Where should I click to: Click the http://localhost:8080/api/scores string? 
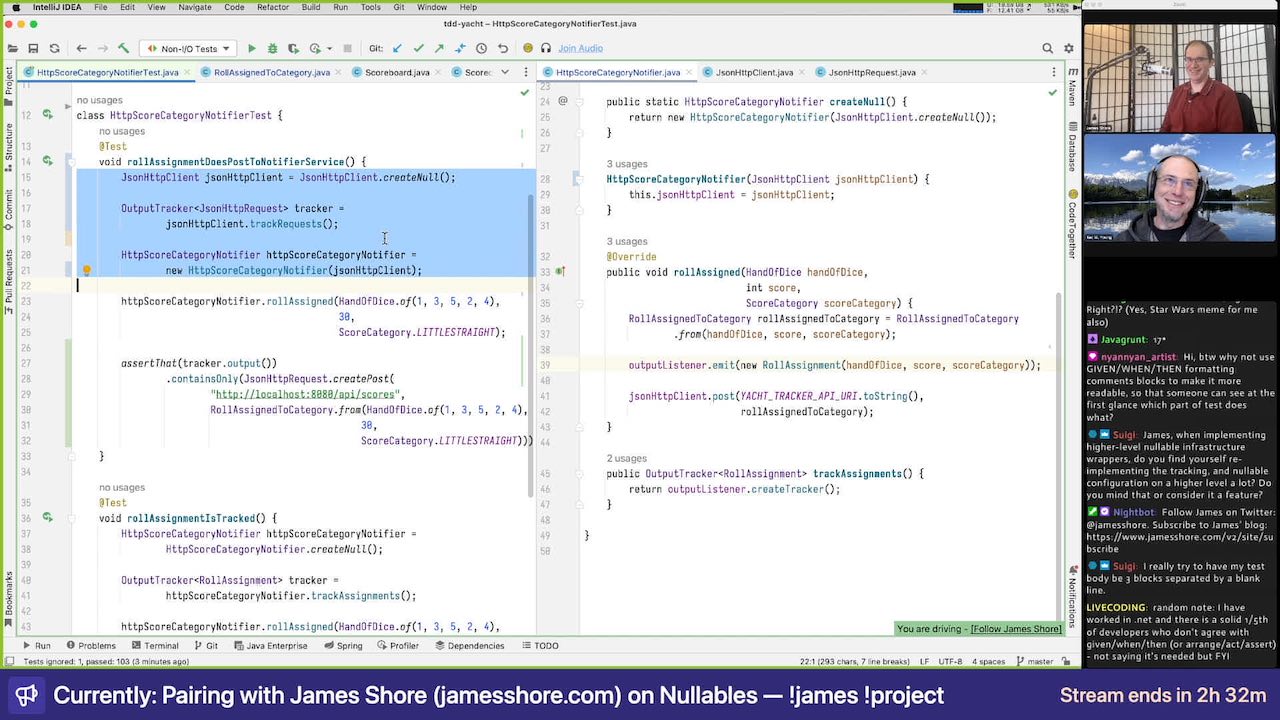click(x=307, y=394)
